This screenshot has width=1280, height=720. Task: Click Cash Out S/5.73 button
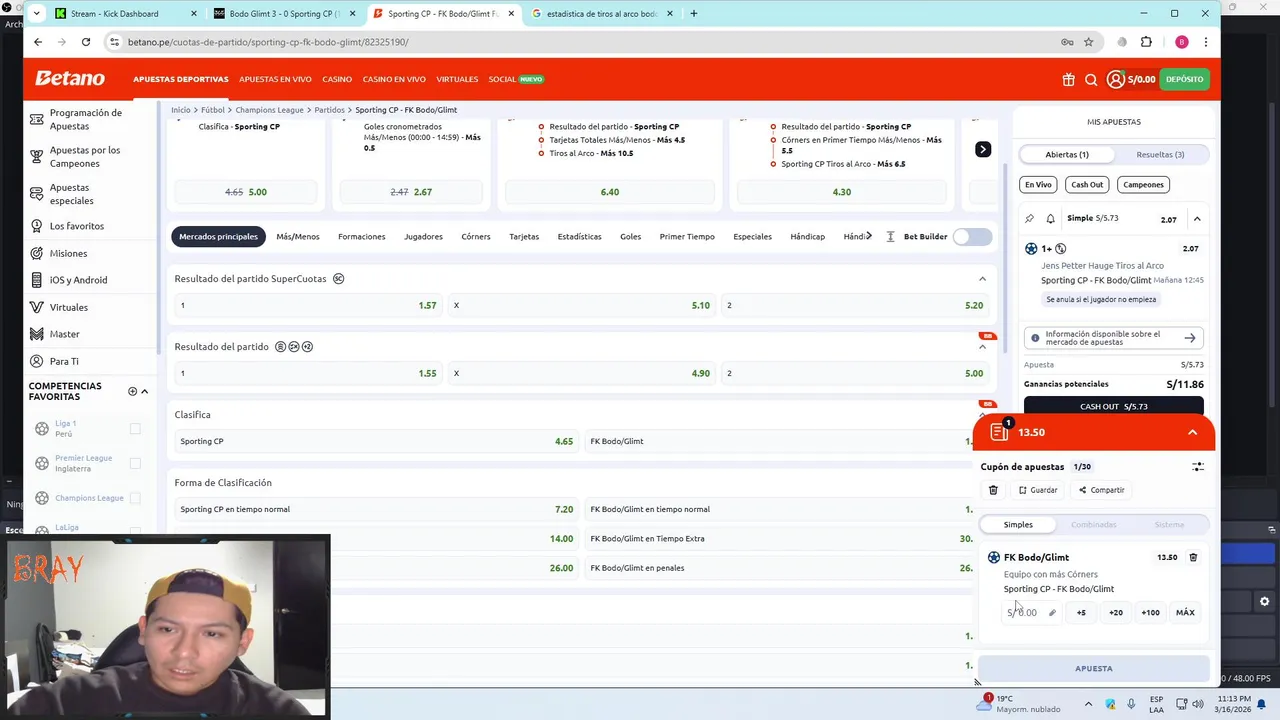click(x=1114, y=407)
